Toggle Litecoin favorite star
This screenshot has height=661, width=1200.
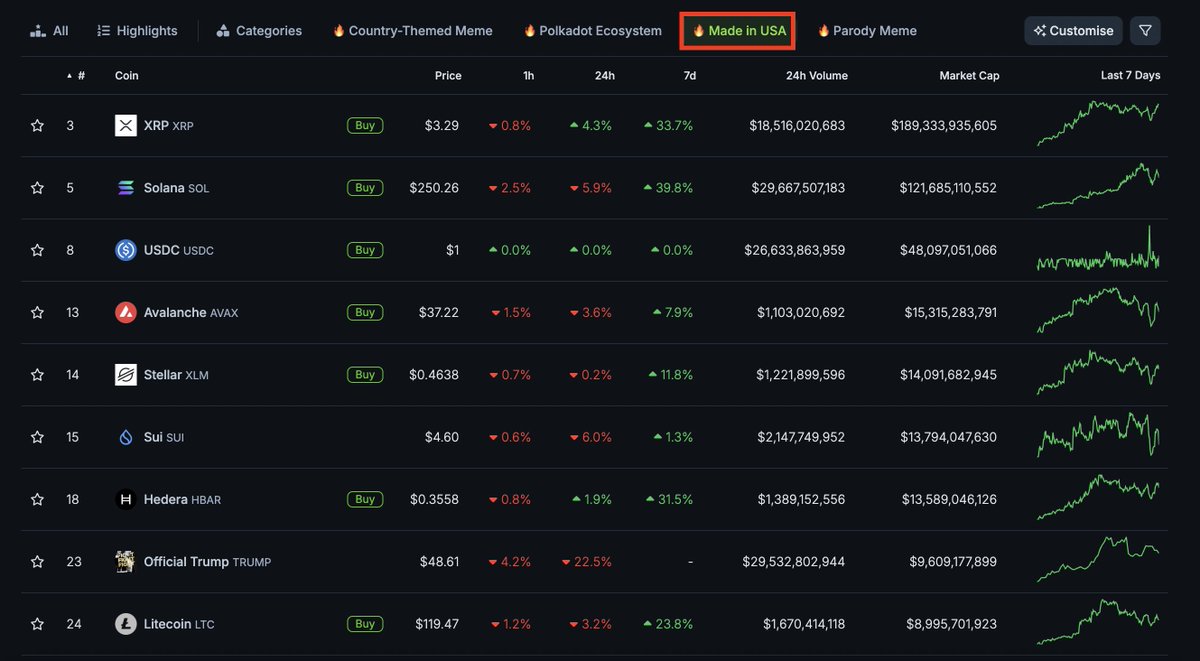(37, 624)
